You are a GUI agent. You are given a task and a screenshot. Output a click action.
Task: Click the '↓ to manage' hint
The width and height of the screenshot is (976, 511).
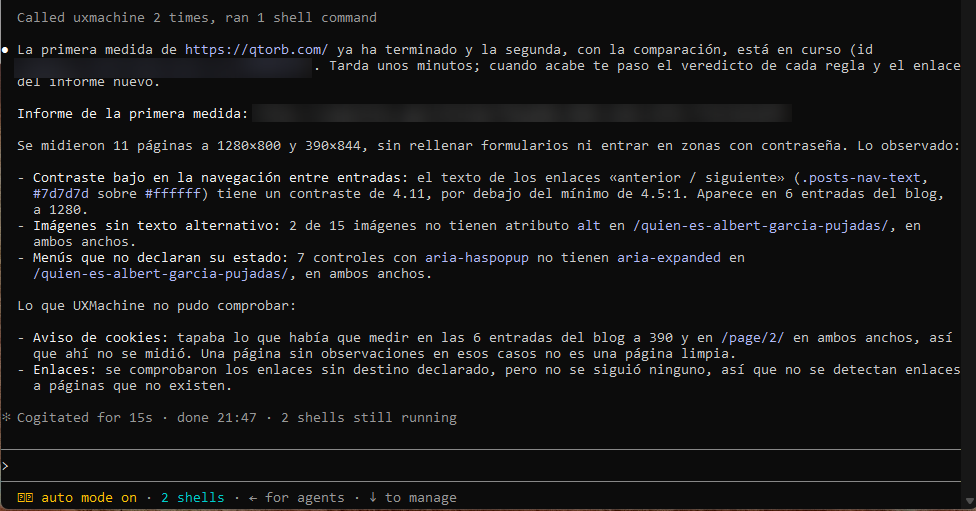click(413, 498)
